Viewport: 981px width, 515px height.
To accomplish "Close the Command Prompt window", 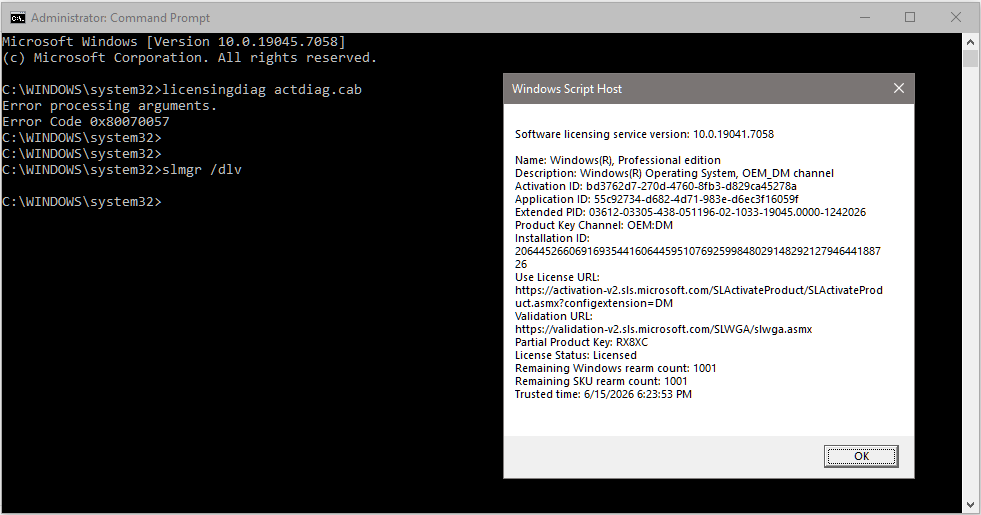I will pos(956,18).
